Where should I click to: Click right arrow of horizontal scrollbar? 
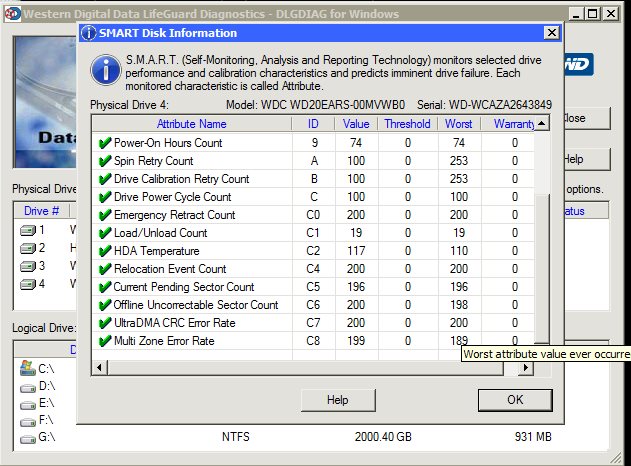(526, 367)
